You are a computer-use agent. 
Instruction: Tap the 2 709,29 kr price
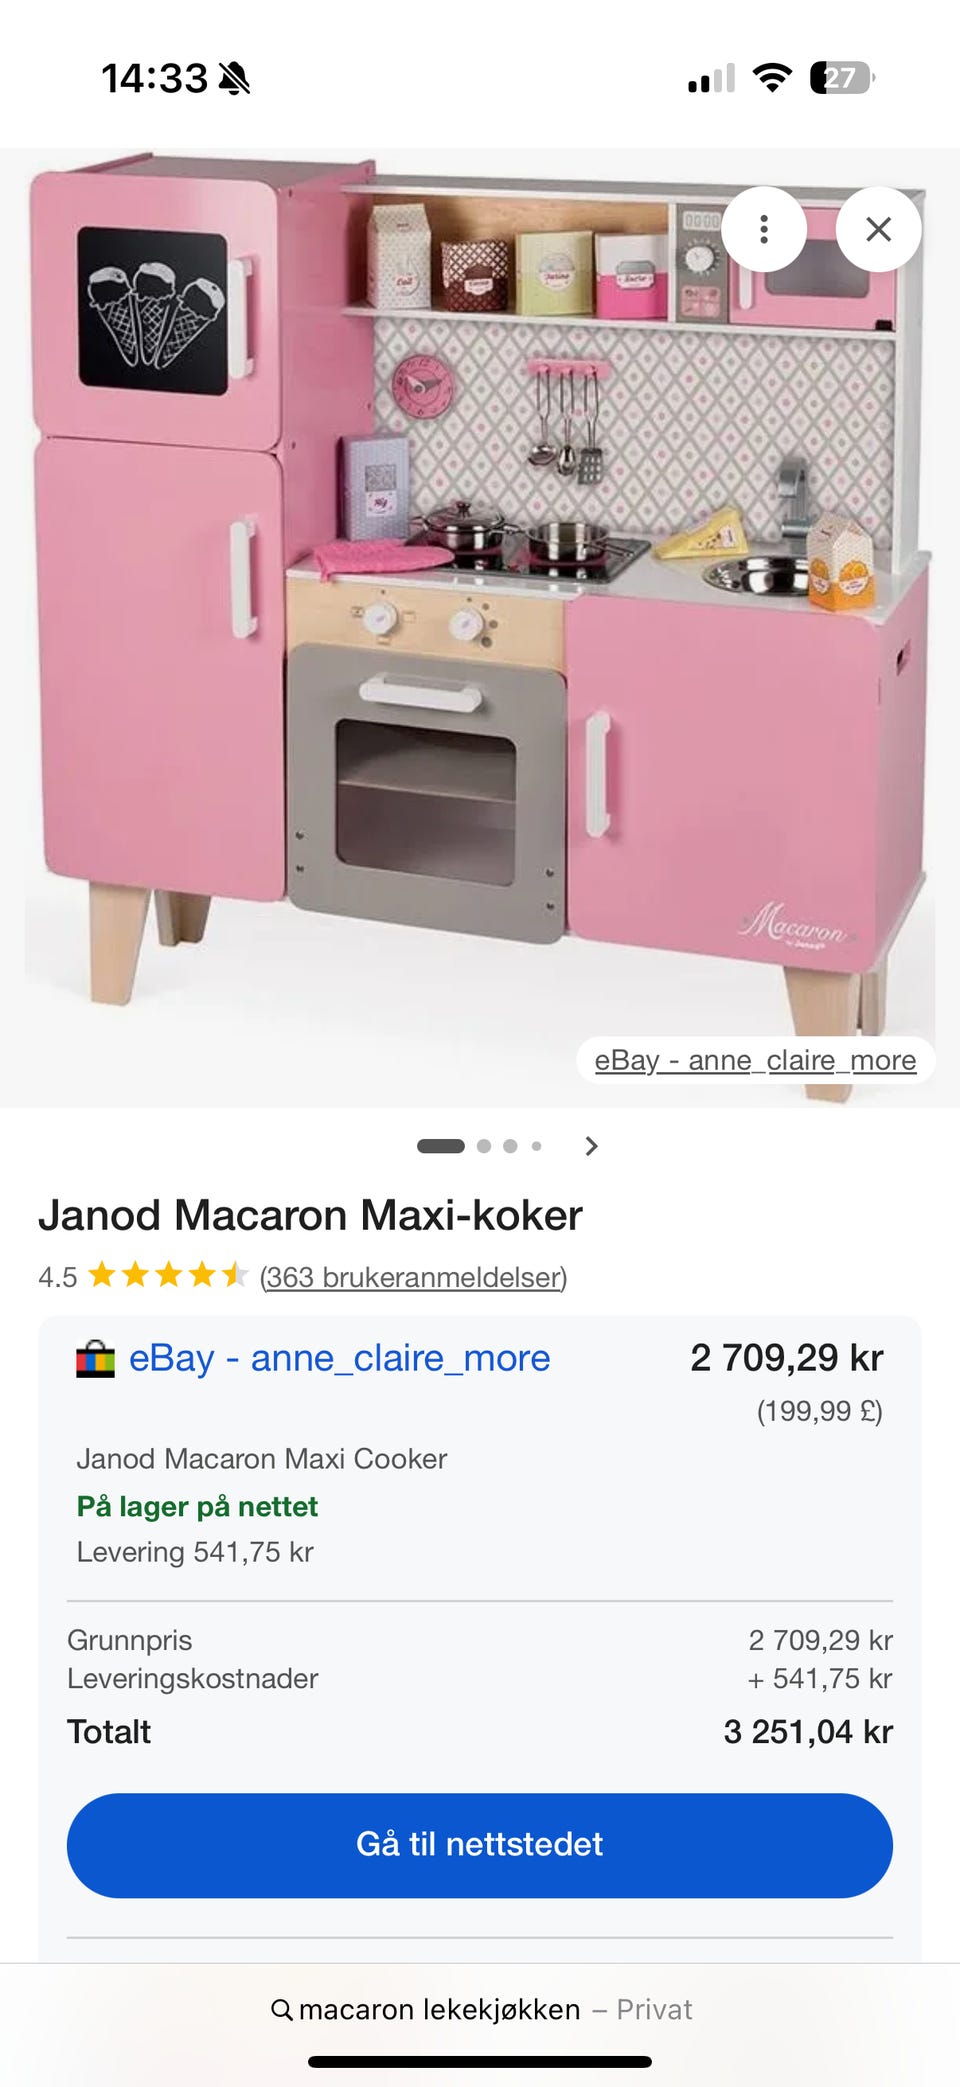[787, 1358]
